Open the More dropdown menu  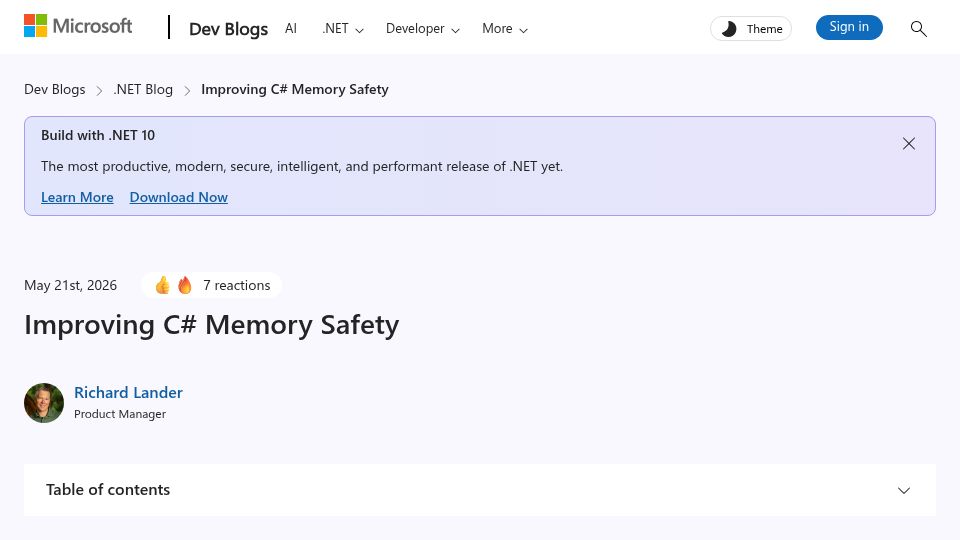504,29
